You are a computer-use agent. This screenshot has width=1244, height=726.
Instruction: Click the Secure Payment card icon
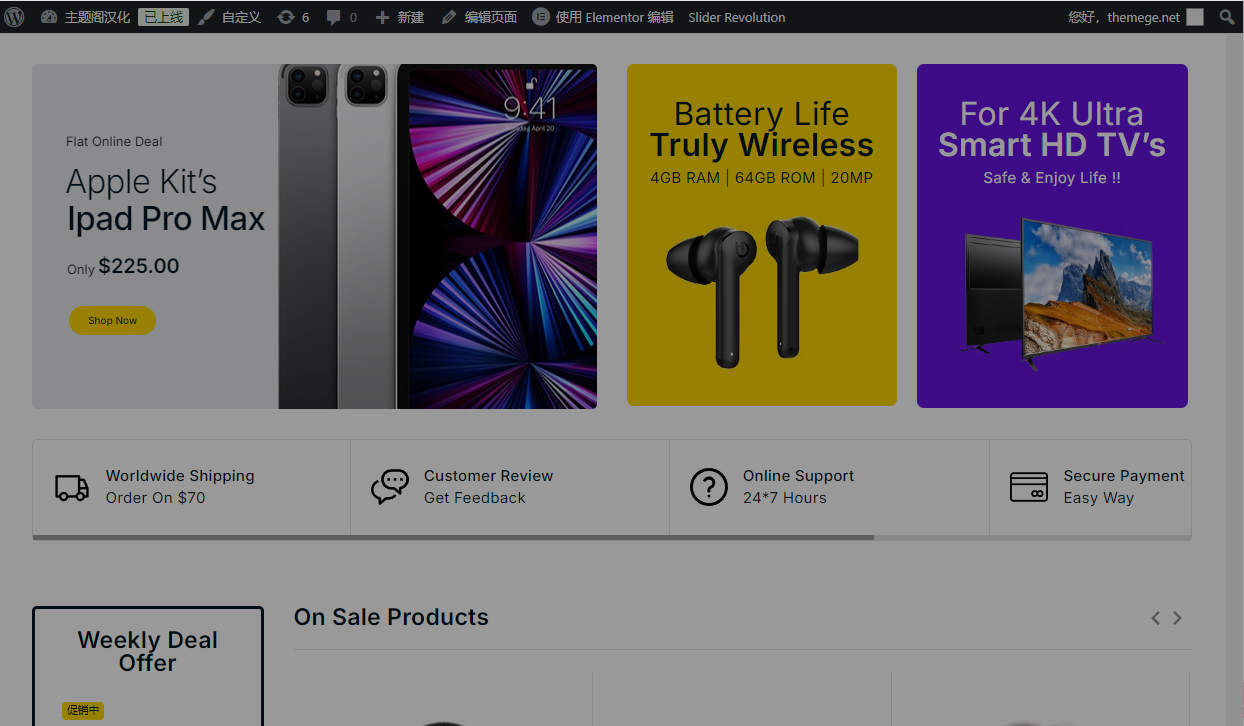[x=1029, y=487]
